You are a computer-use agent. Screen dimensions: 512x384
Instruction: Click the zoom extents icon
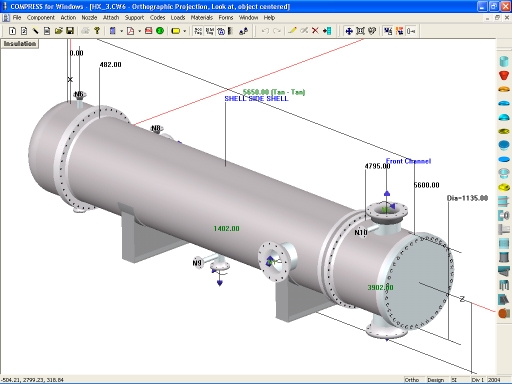coord(360,31)
